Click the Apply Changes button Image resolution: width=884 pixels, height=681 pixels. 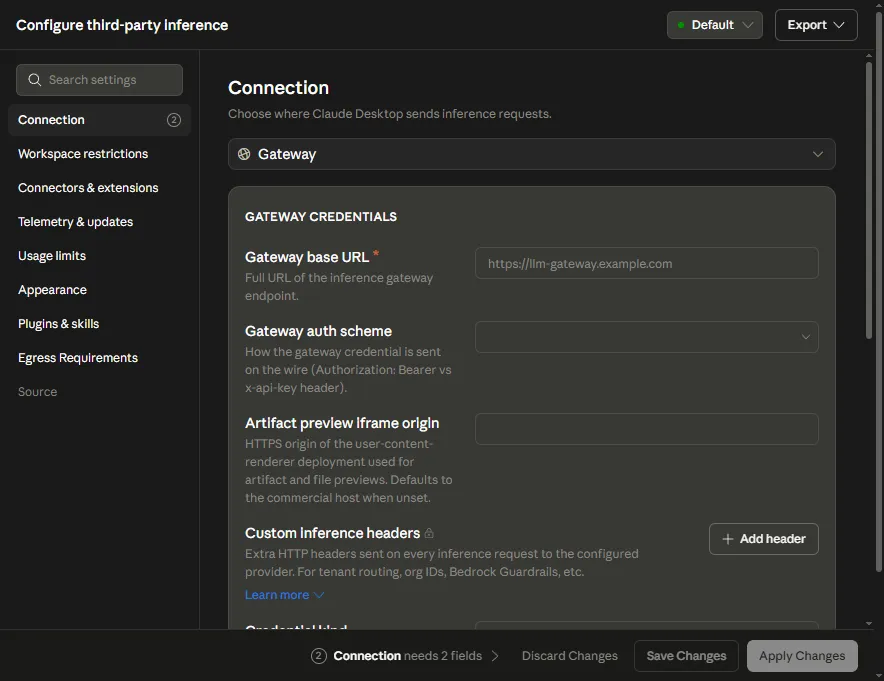802,656
